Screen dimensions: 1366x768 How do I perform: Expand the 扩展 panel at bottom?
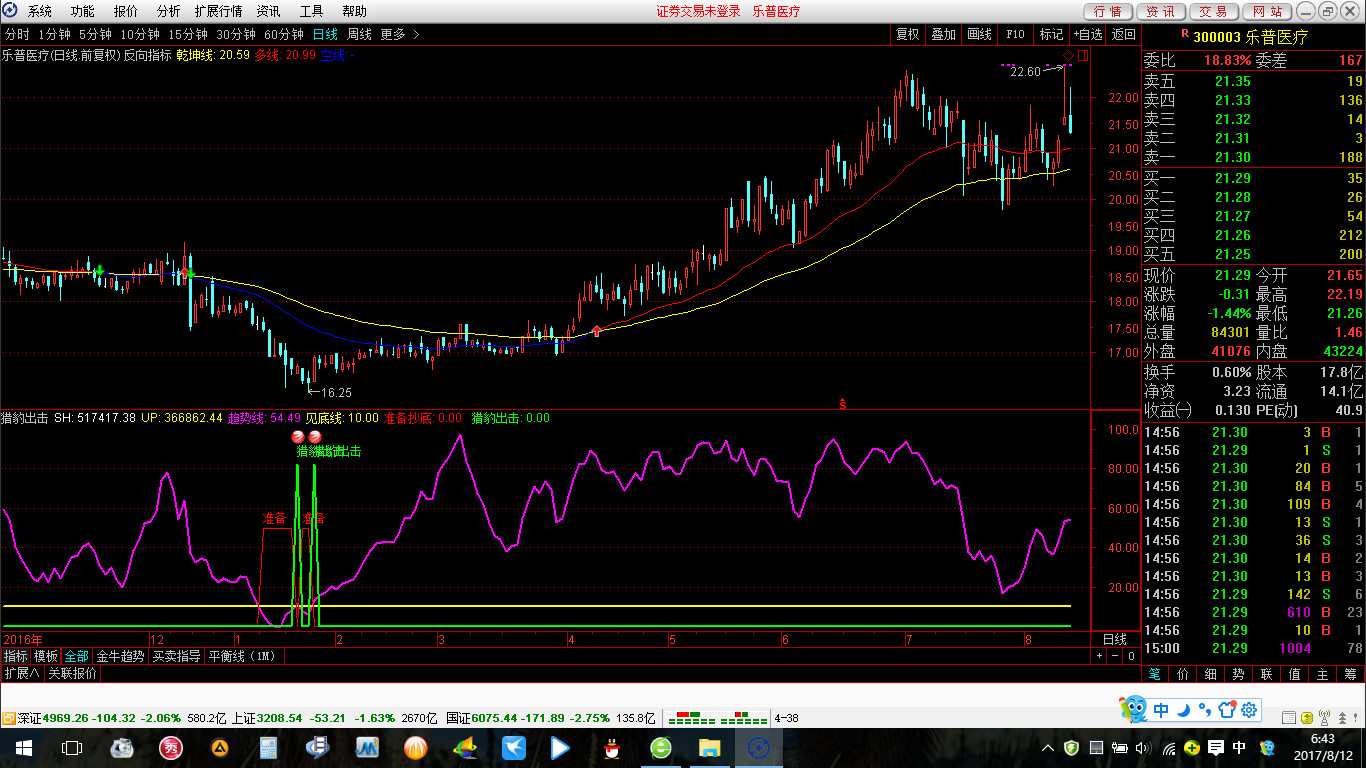pos(21,674)
